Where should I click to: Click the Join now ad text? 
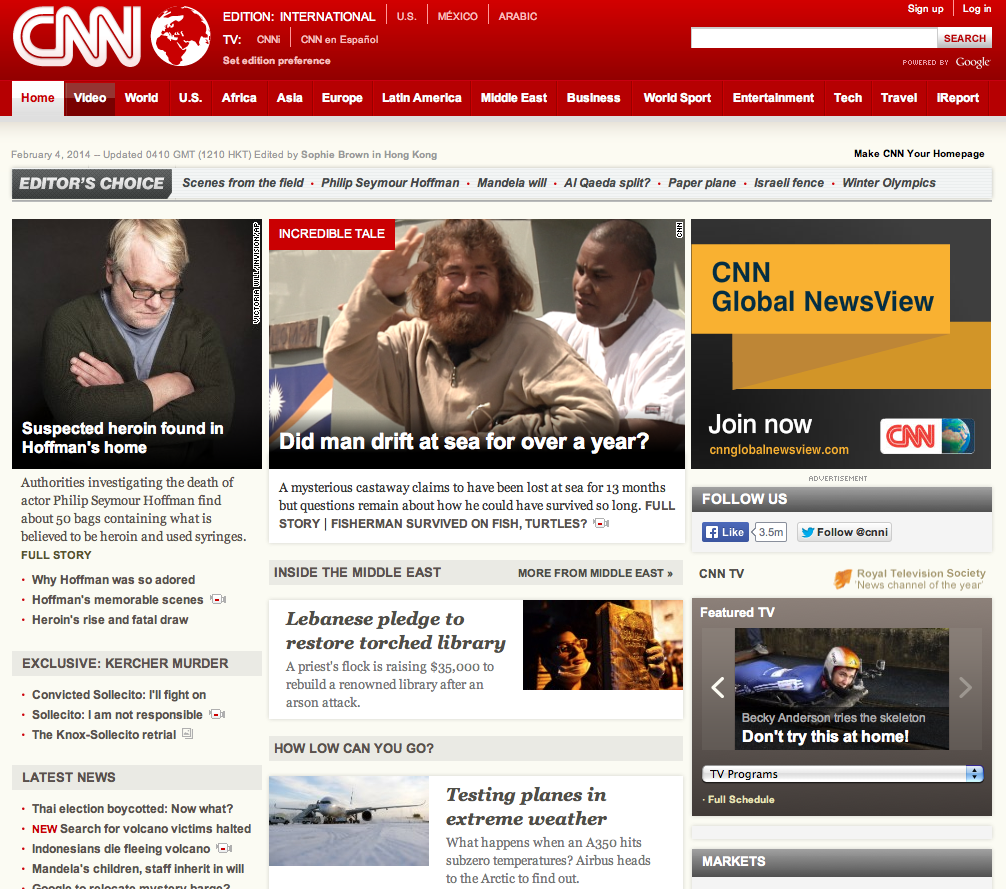(x=760, y=425)
